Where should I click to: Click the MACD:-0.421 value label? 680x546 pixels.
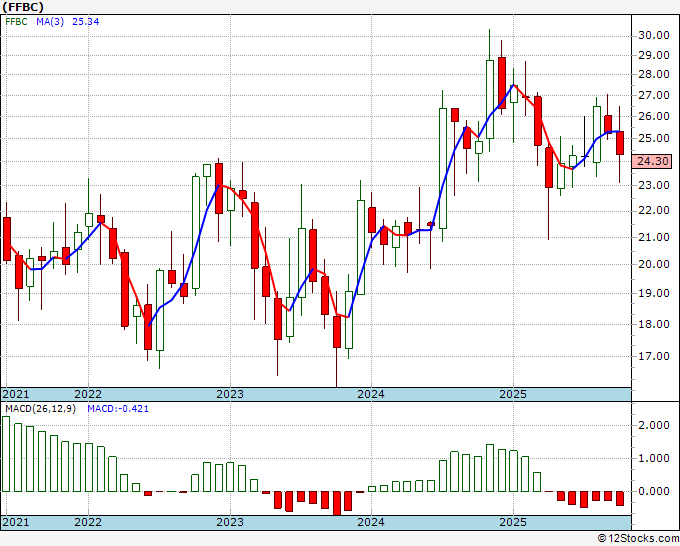[x=118, y=409]
